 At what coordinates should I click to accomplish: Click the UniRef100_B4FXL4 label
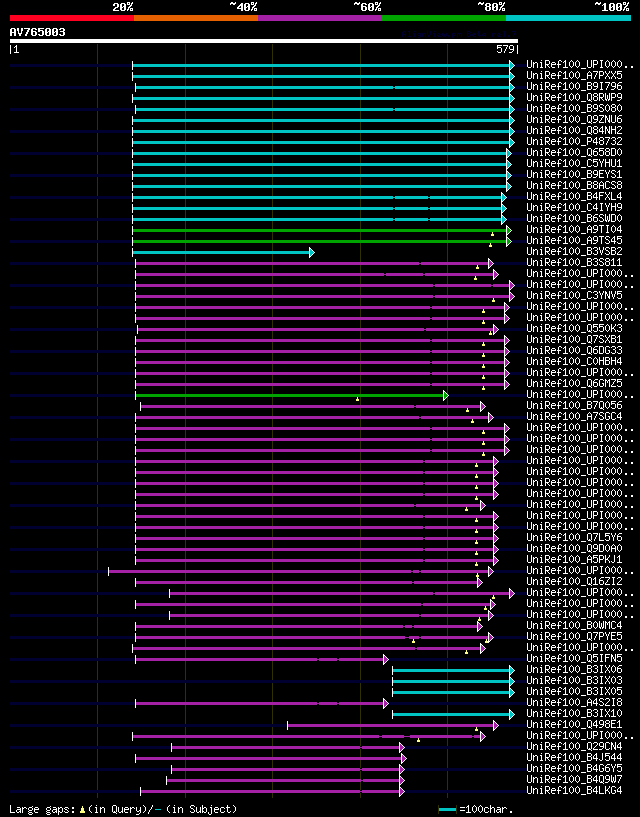point(574,196)
